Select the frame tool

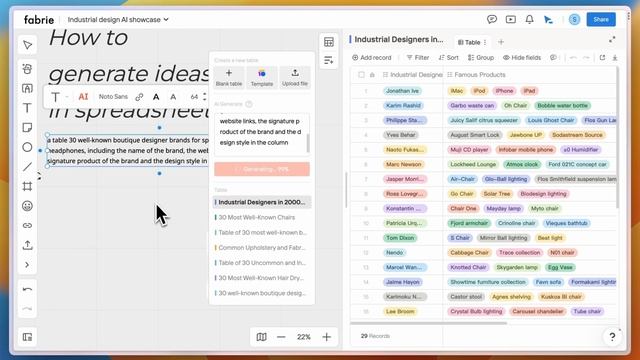[27, 187]
